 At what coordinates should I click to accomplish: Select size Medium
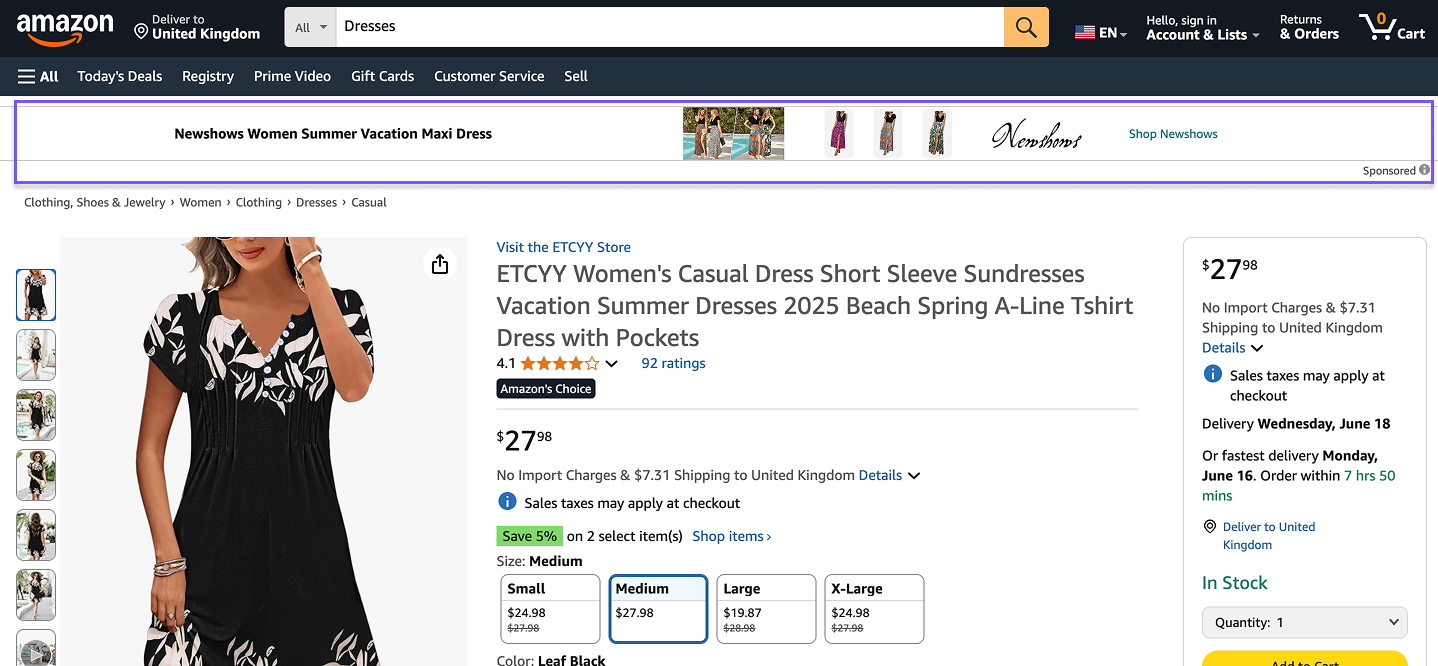pos(658,608)
